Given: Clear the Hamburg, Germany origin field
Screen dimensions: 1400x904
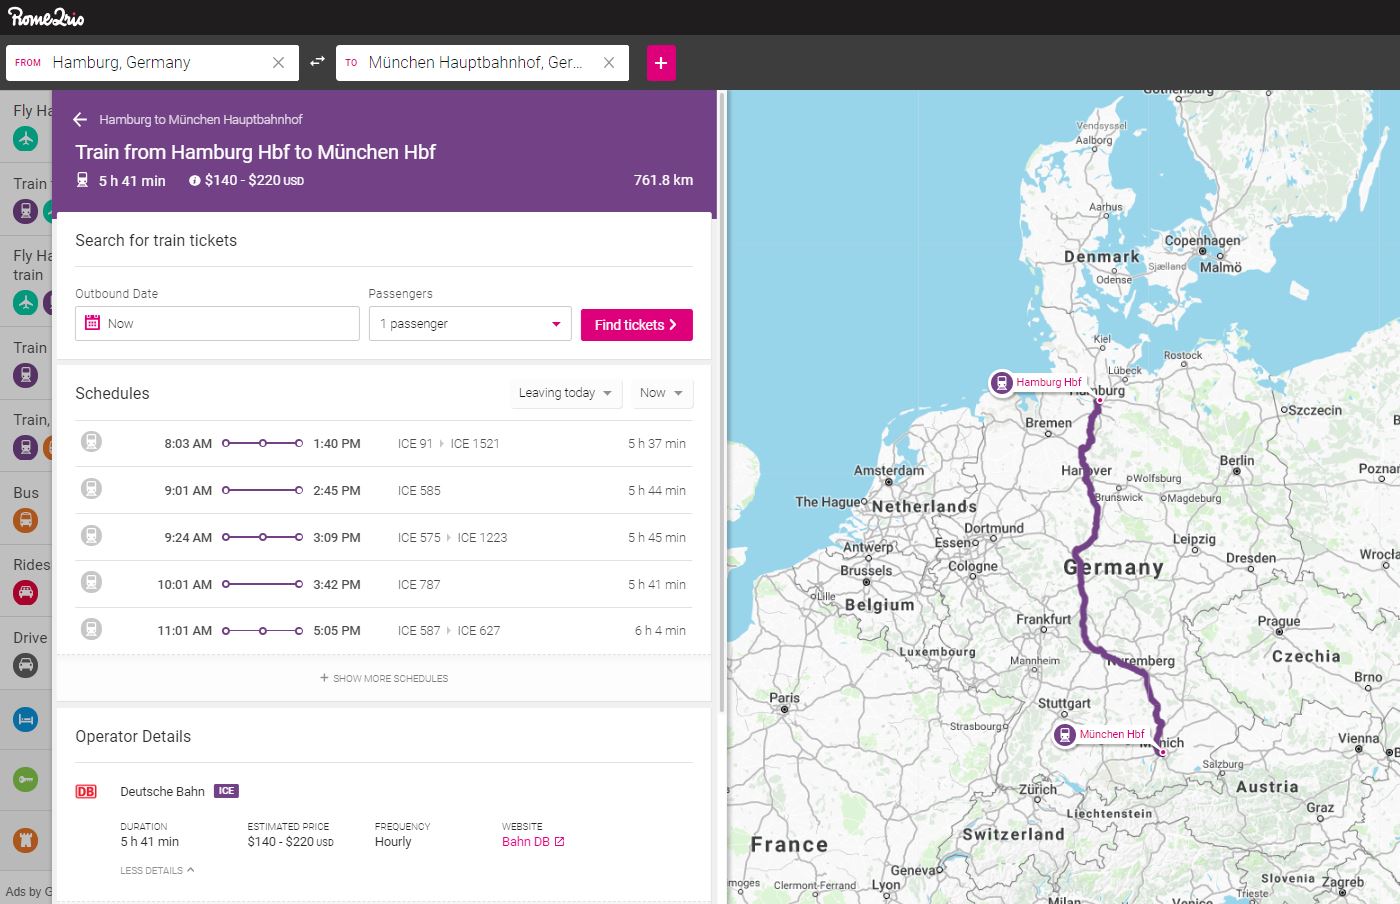Looking at the screenshot, I should pyautogui.click(x=278, y=63).
